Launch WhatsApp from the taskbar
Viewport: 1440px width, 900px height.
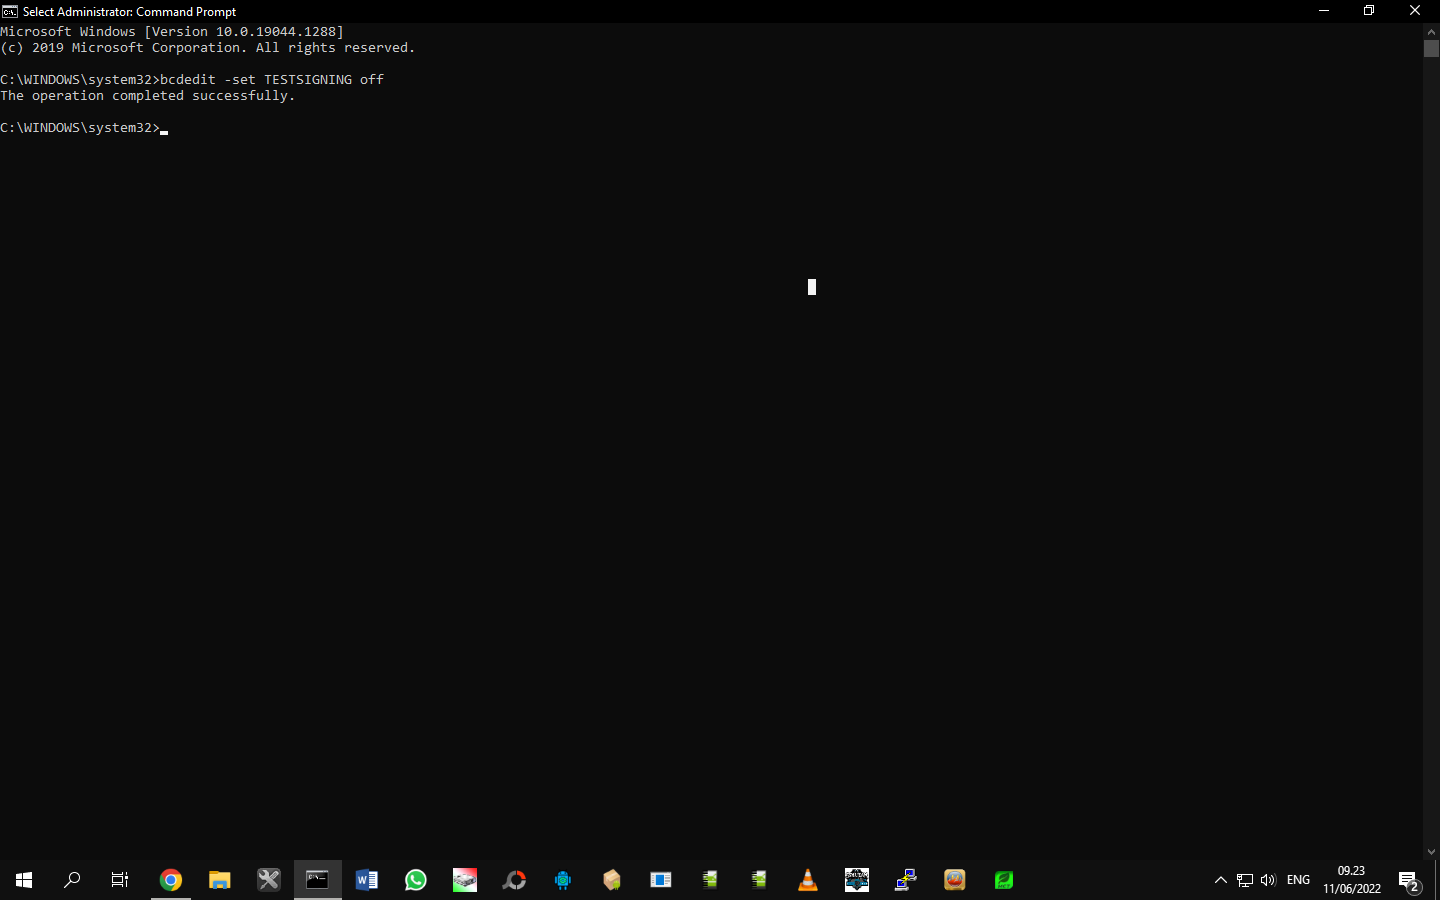[x=416, y=880]
